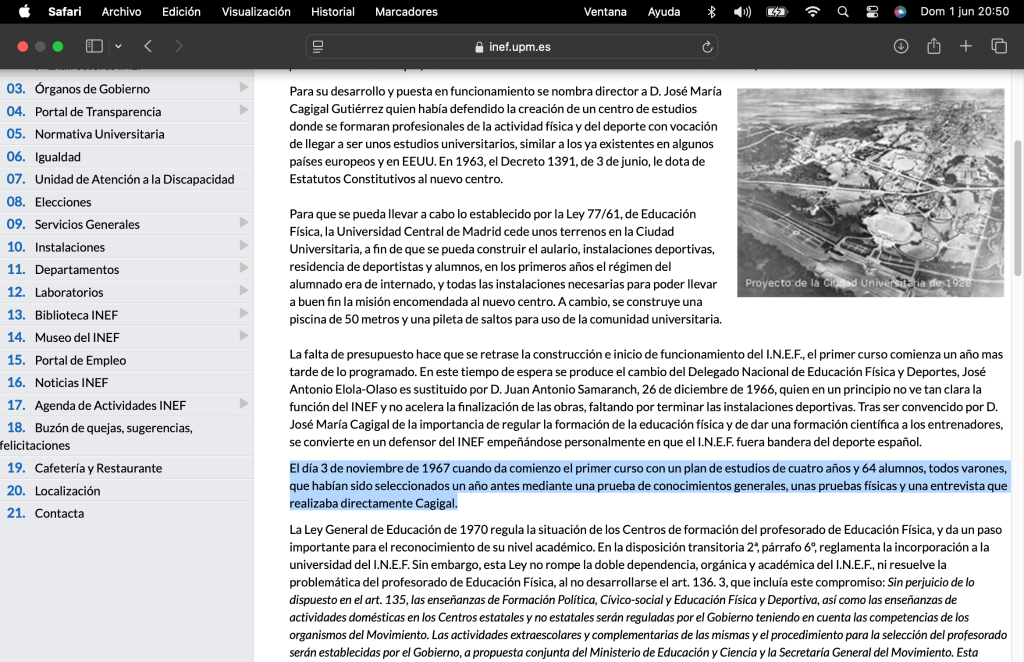Click the page vertical scrollbar
The image size is (1024, 662).
[1017, 208]
